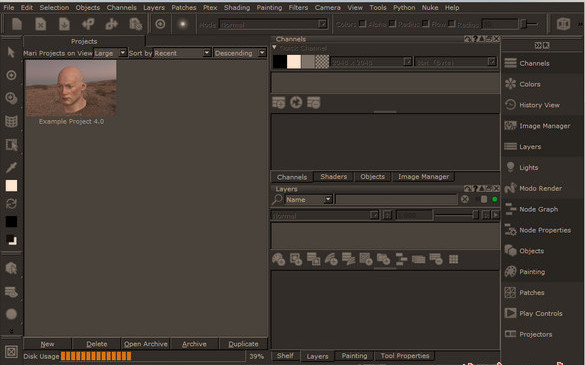Open the brush Mode Normal dropdown
Image resolution: width=585 pixels, height=365 pixels.
click(x=273, y=25)
